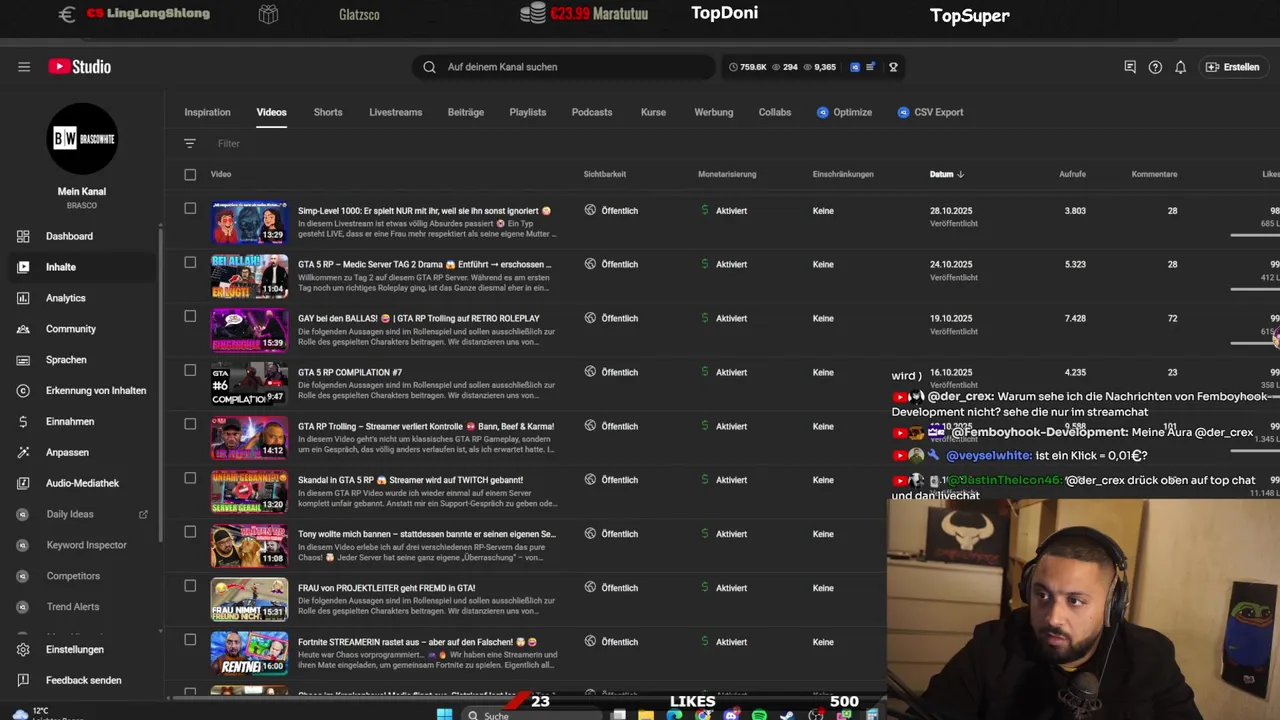Sort by the Aufrufe column header
This screenshot has width=1280, height=720.
pos(1072,174)
